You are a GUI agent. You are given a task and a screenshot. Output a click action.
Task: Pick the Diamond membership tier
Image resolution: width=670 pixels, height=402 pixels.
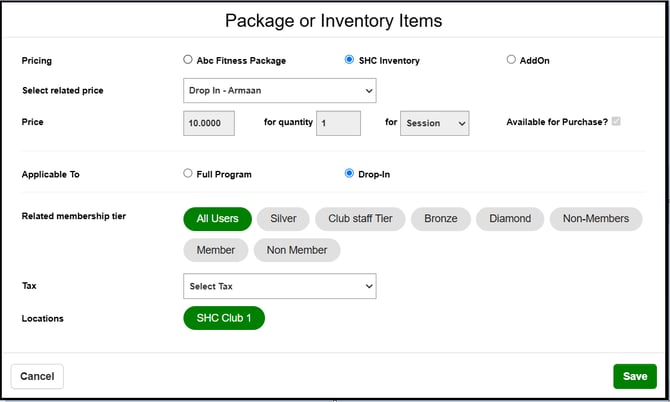tap(510, 219)
